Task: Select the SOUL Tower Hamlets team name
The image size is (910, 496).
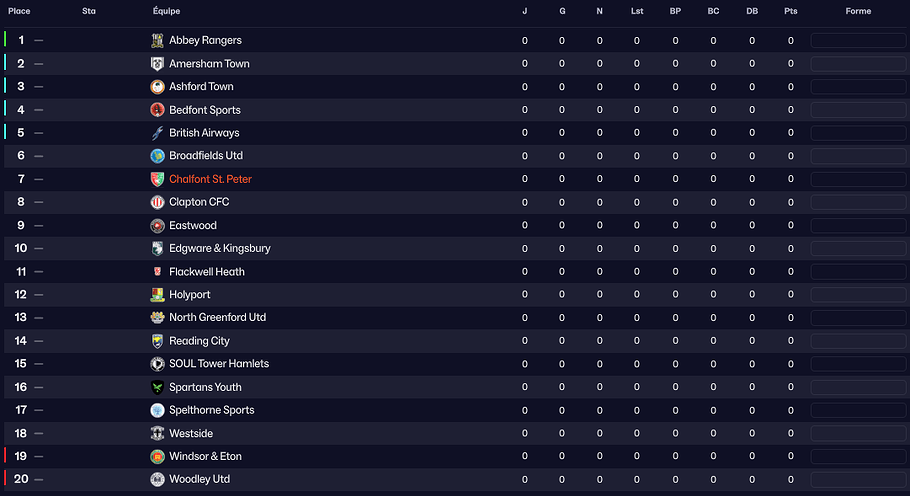Action: pos(219,364)
